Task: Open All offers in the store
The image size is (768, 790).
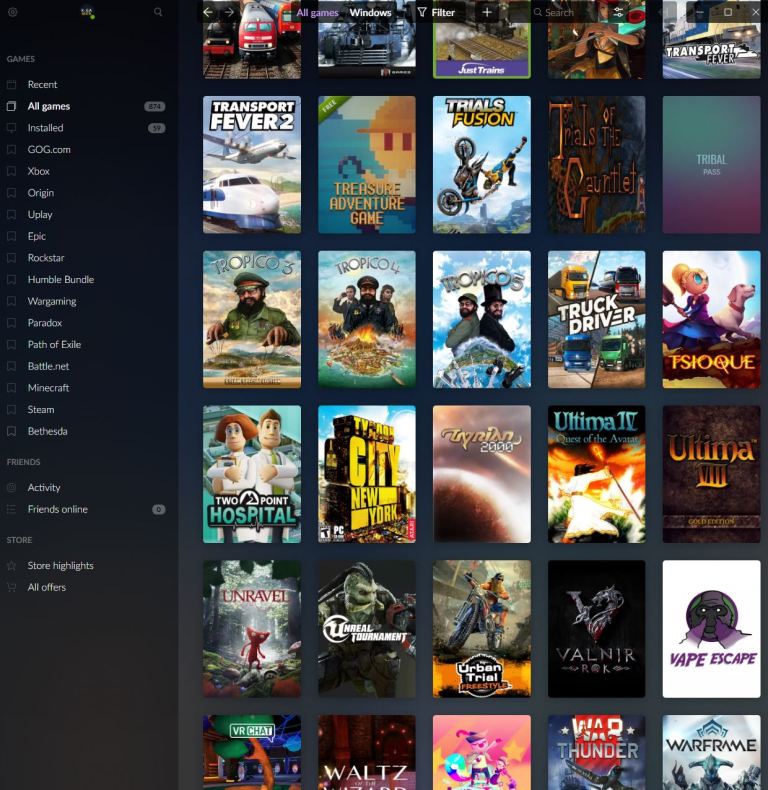Action: point(47,587)
